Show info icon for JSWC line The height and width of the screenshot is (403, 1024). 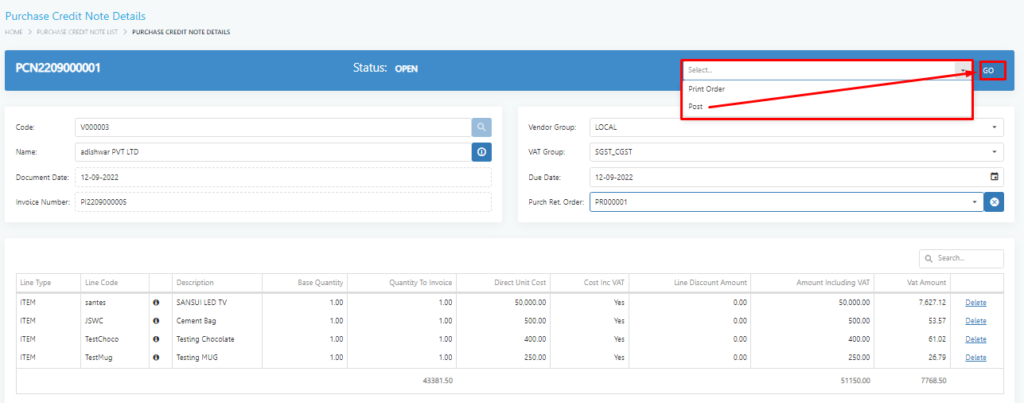tap(156, 321)
